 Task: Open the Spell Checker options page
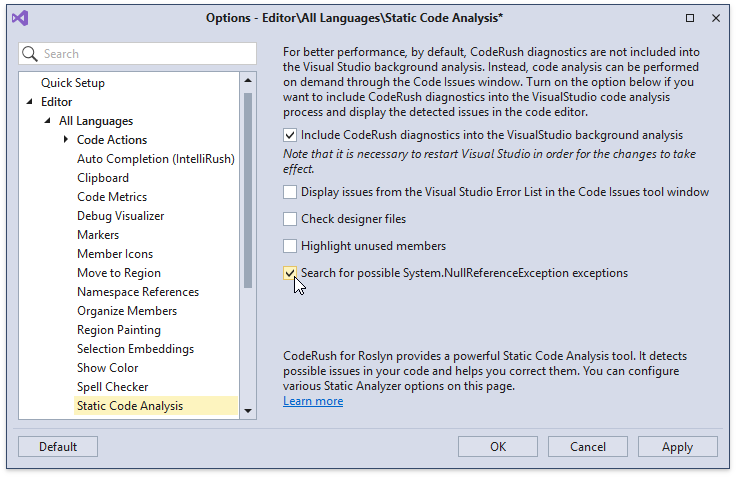(113, 387)
